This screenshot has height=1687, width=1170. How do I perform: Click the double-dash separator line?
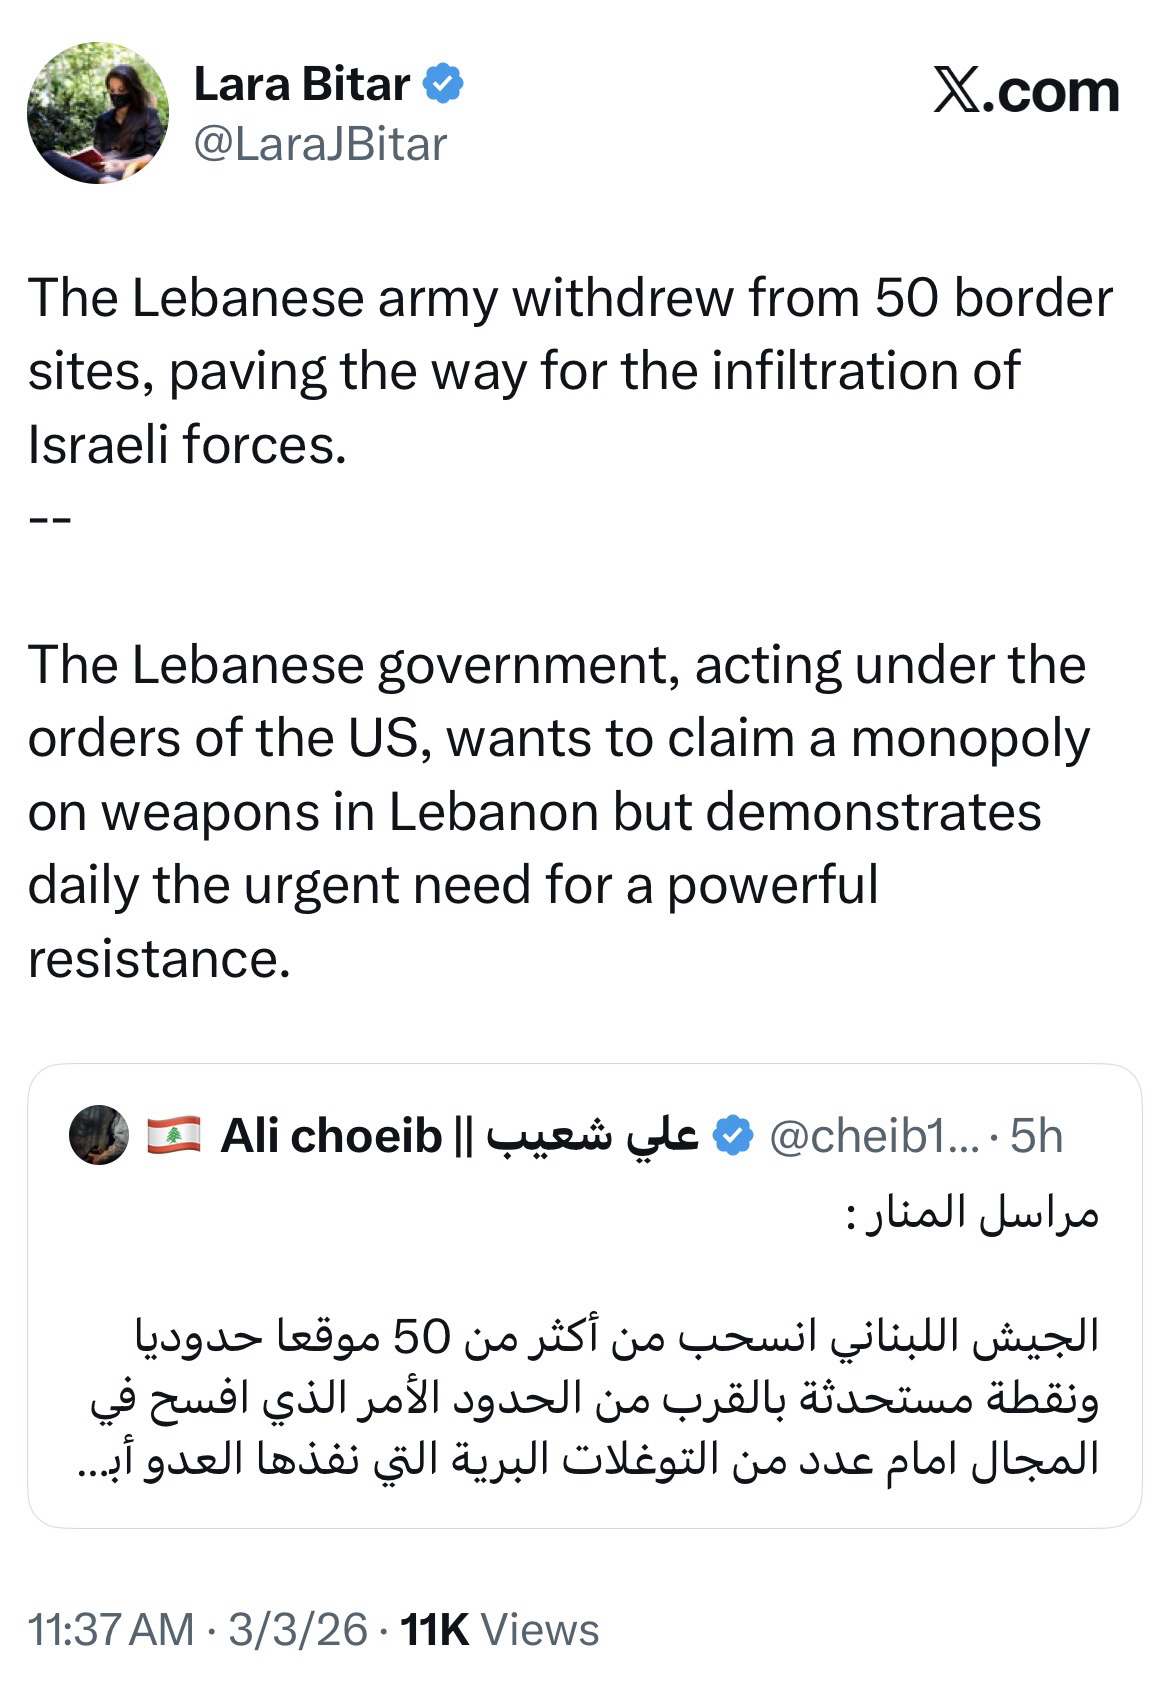48,519
